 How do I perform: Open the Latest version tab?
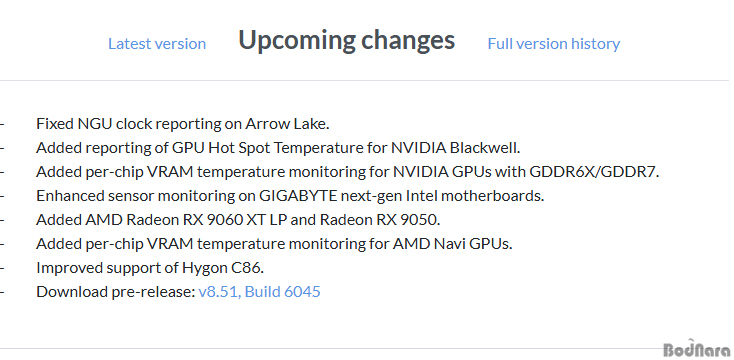(x=157, y=44)
